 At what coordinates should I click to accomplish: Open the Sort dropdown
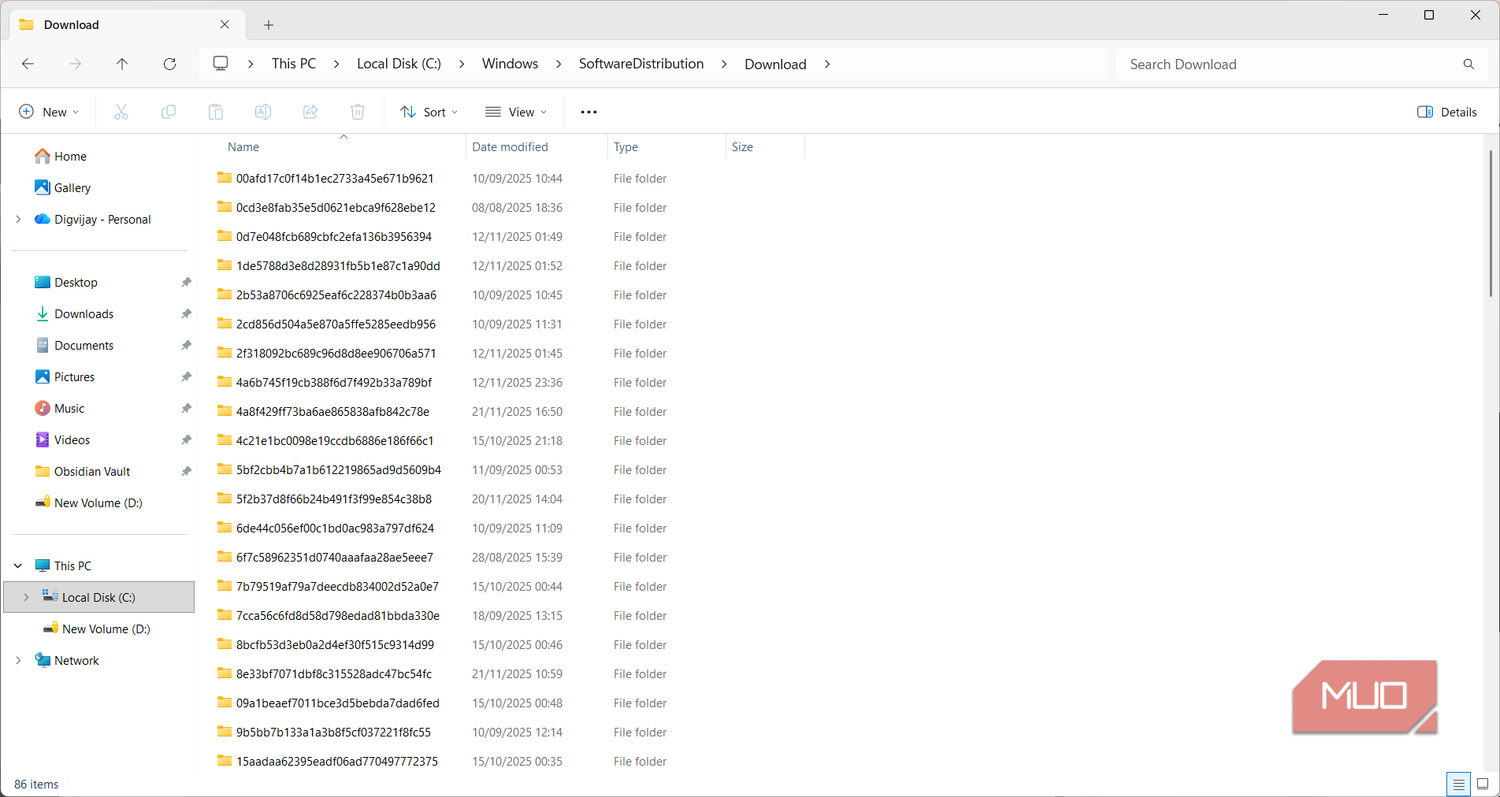[x=429, y=112]
